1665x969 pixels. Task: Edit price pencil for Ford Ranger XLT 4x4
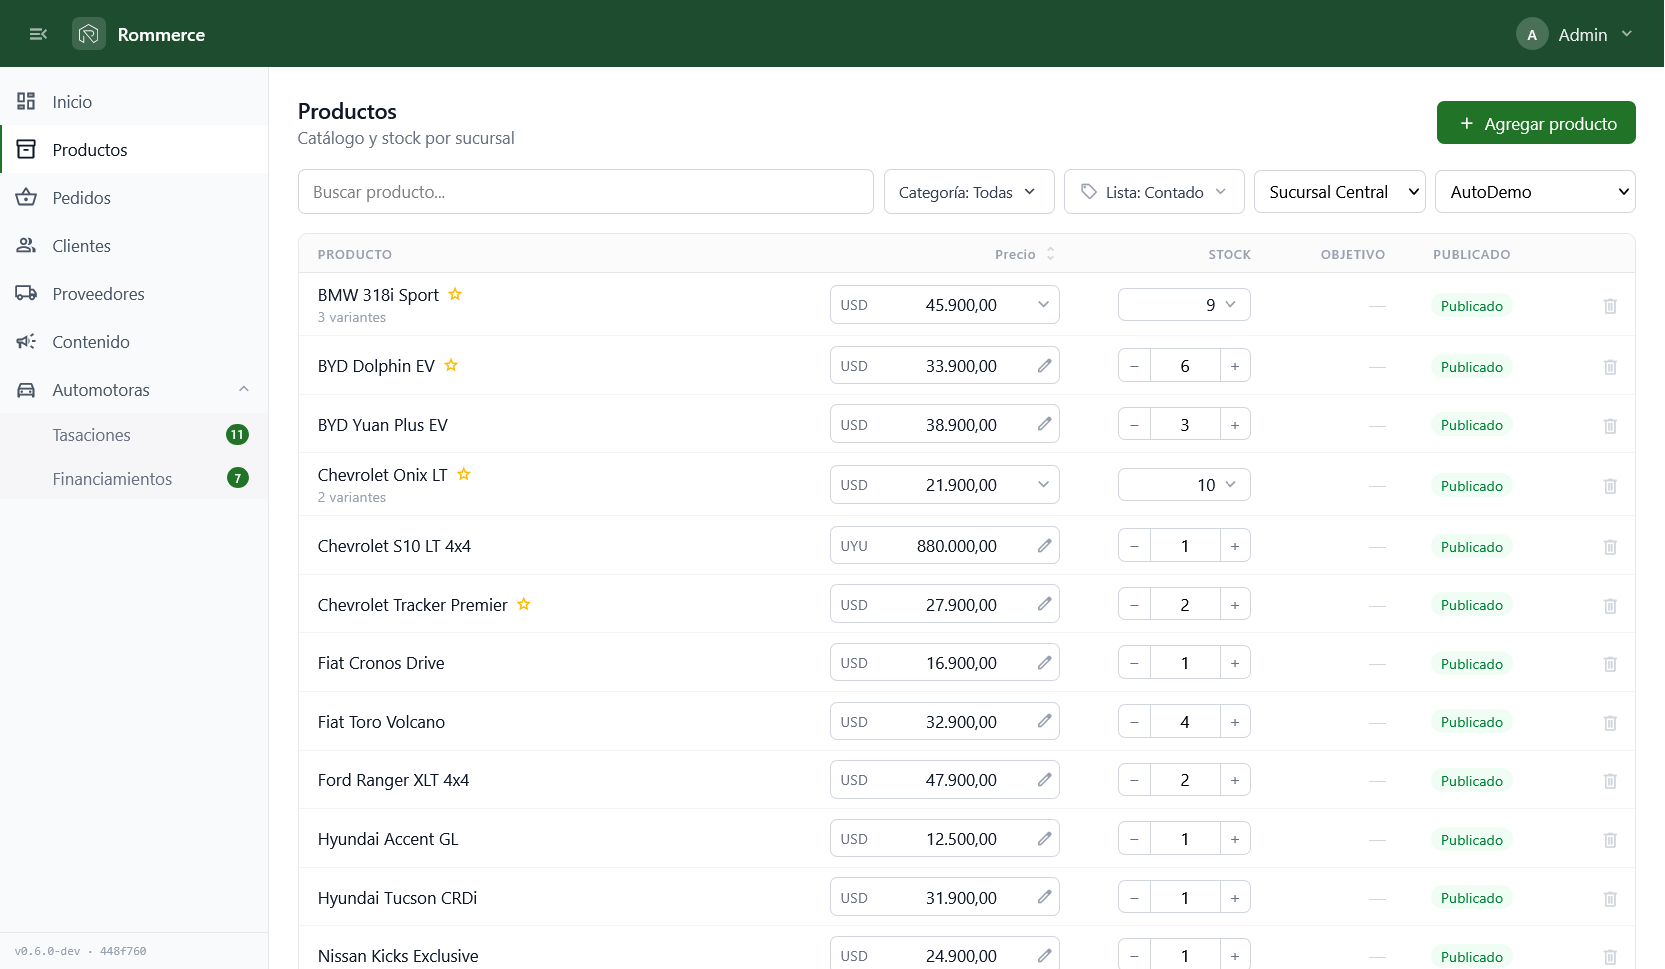point(1044,779)
